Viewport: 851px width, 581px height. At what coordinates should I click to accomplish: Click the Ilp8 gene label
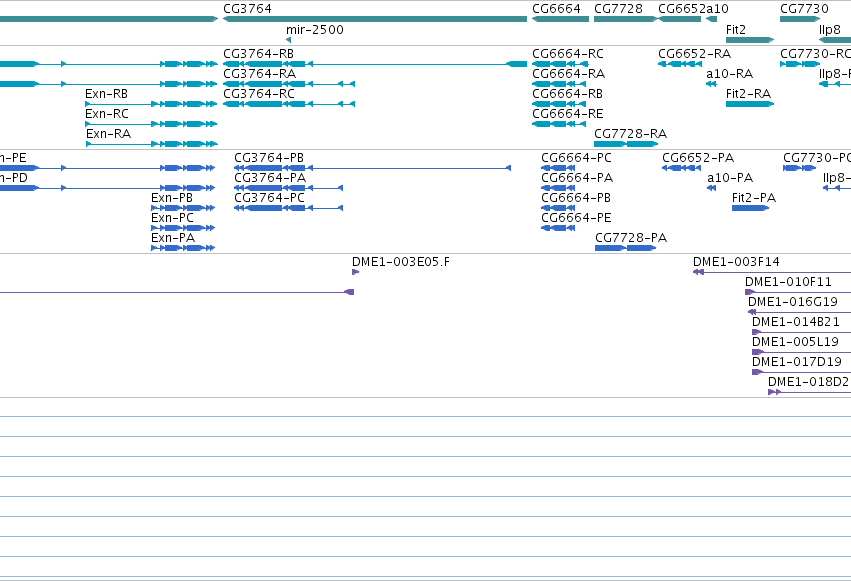(830, 29)
